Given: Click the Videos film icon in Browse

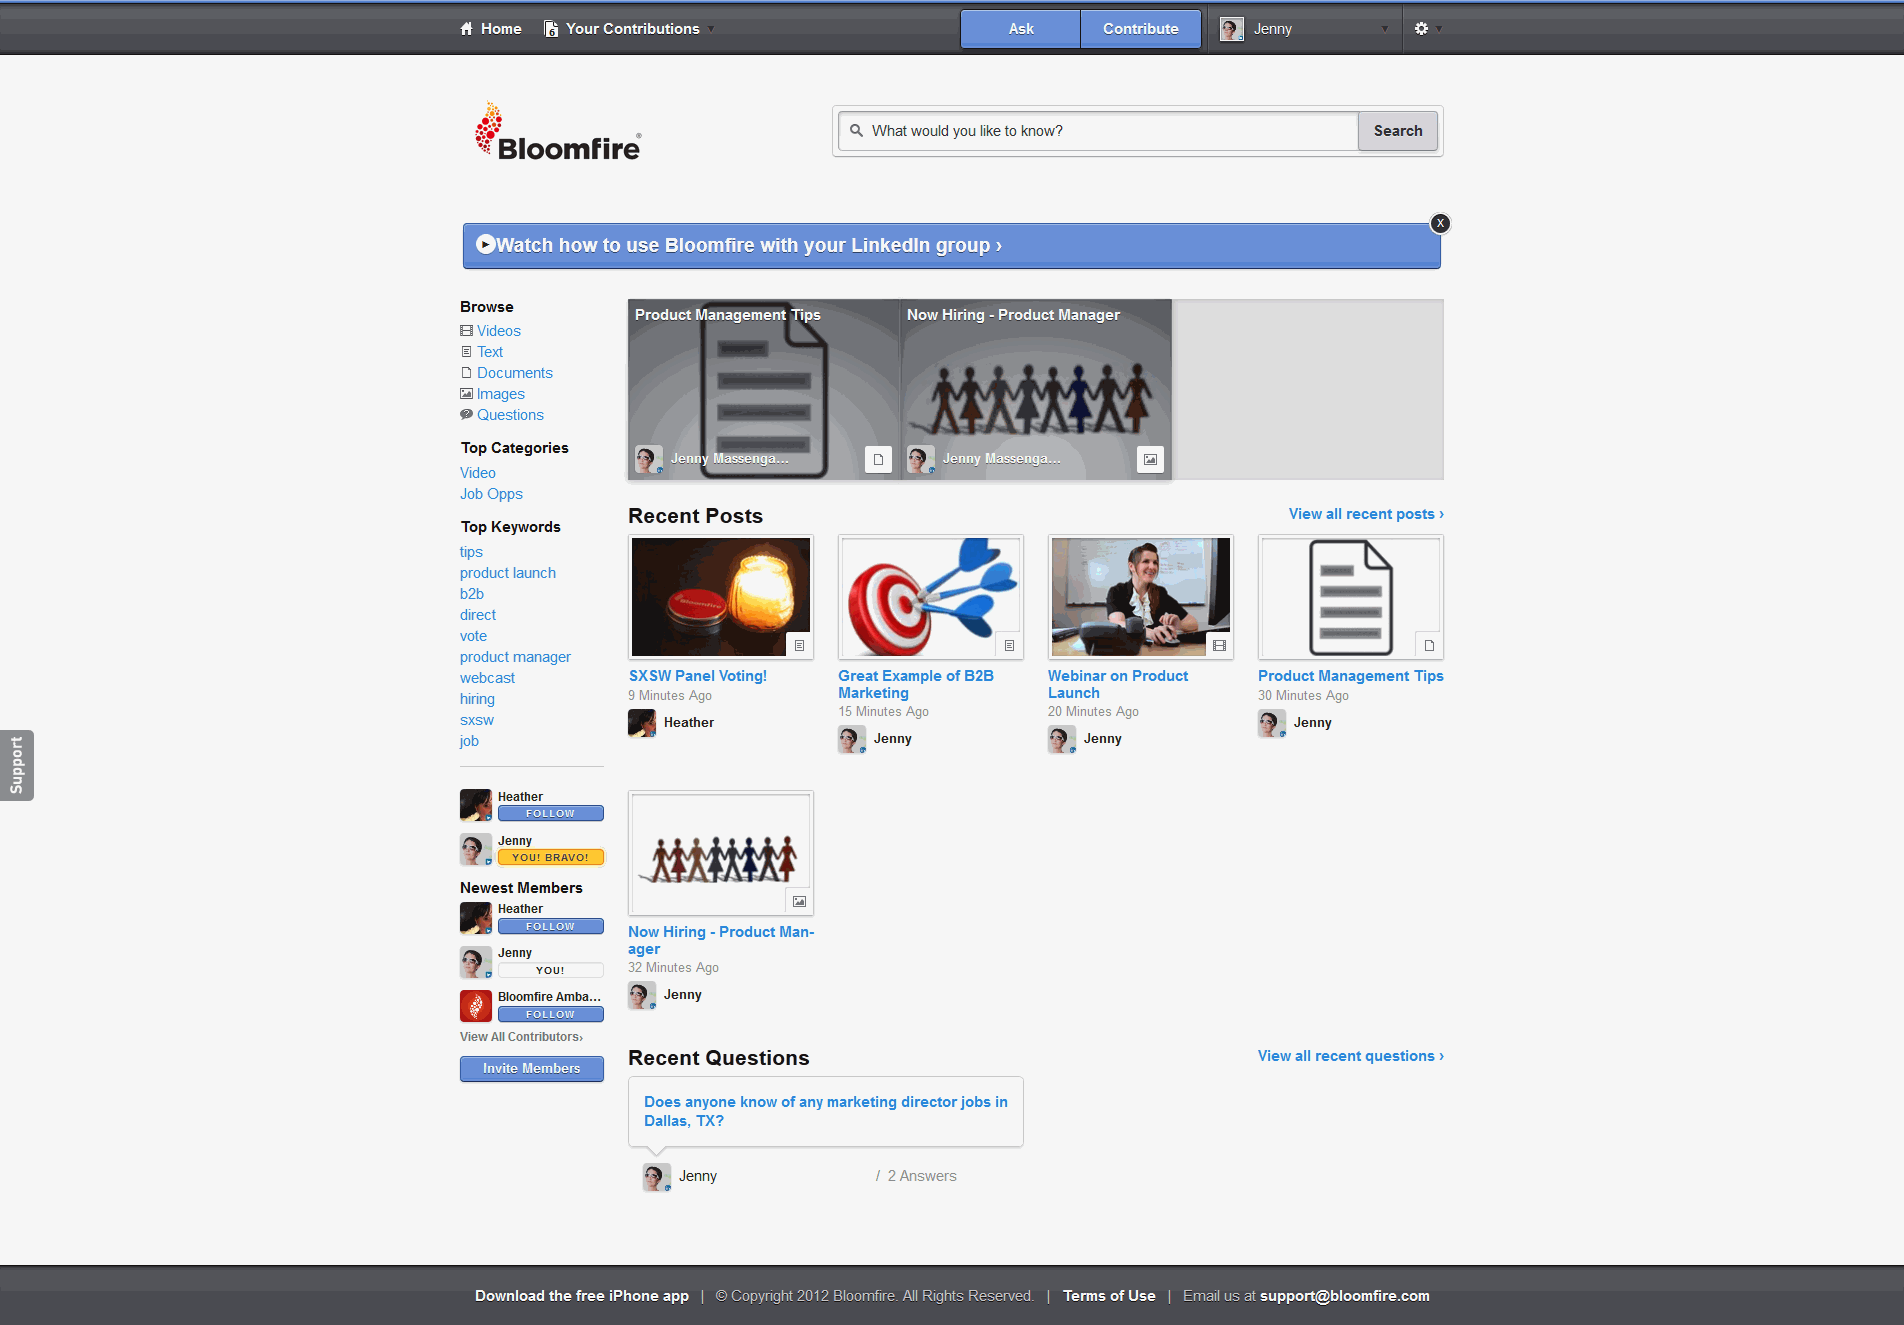Looking at the screenshot, I should tap(466, 331).
